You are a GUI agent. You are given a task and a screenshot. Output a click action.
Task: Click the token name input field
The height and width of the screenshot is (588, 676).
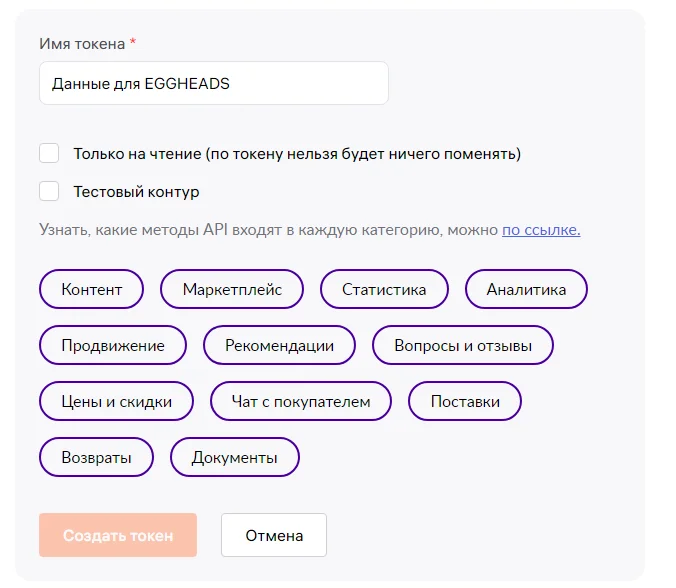pyautogui.click(x=214, y=83)
